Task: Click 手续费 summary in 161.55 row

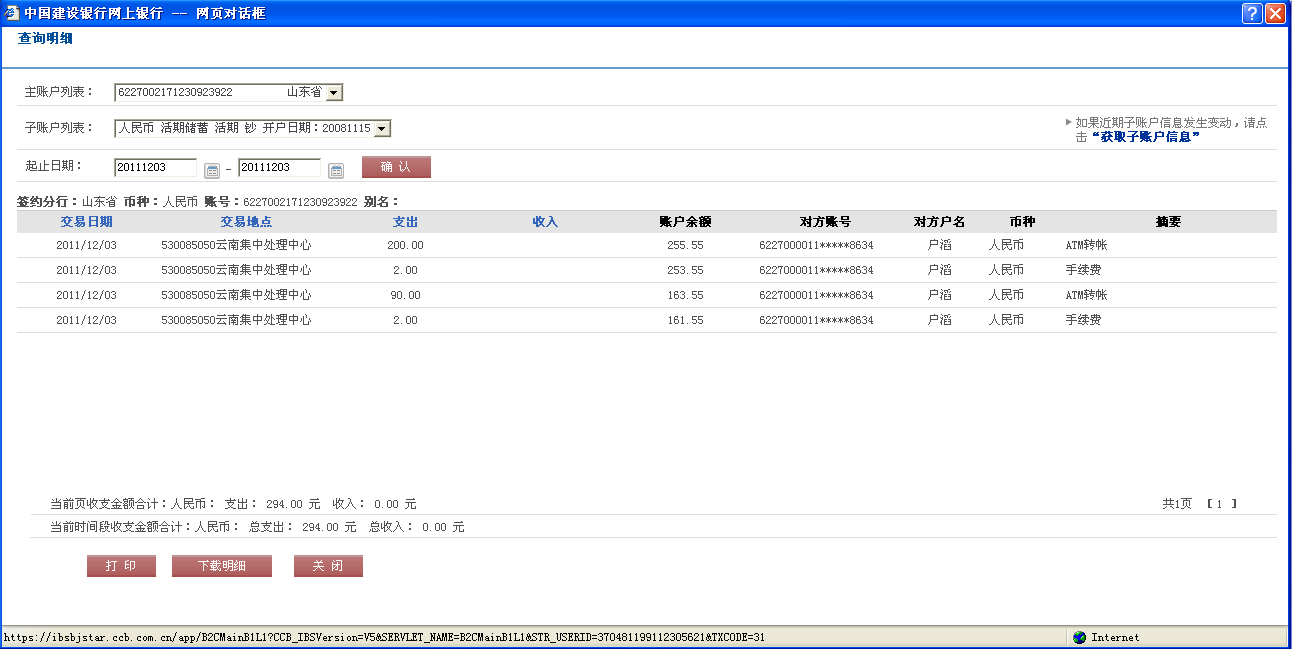Action: (1083, 320)
